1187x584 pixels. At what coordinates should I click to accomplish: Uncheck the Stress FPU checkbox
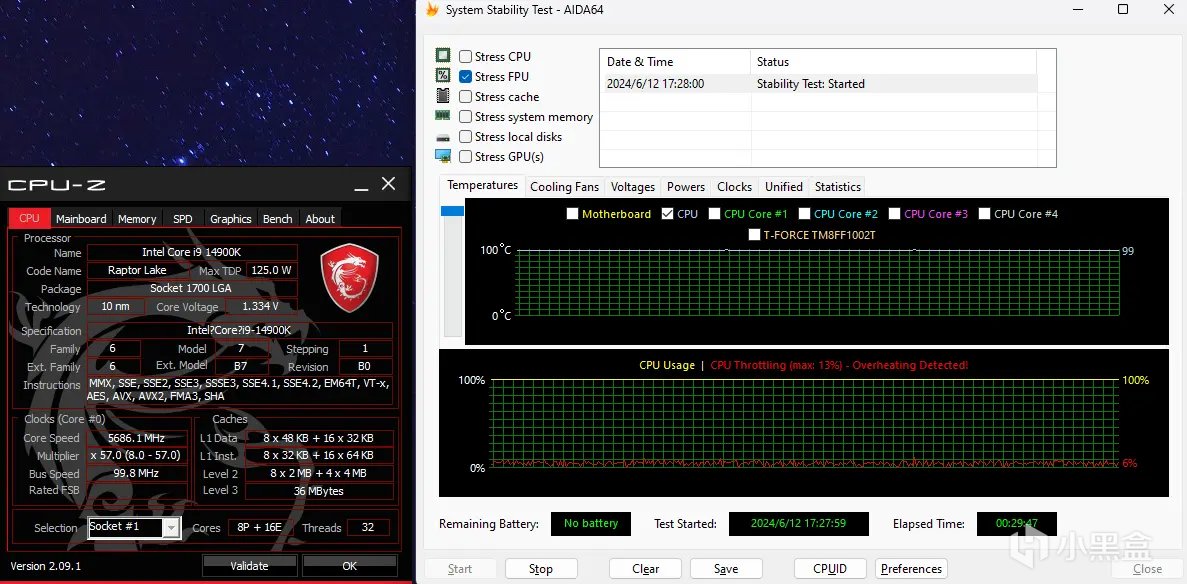[x=466, y=77]
